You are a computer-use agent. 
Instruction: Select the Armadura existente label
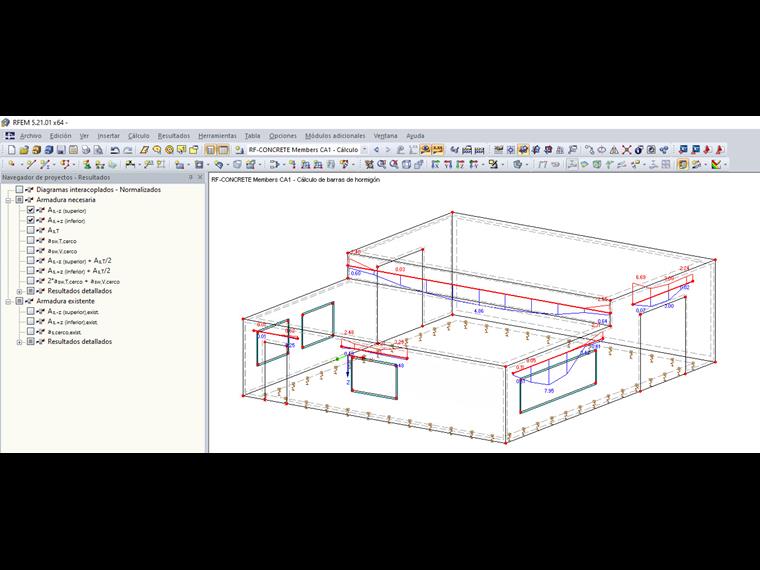(65, 301)
